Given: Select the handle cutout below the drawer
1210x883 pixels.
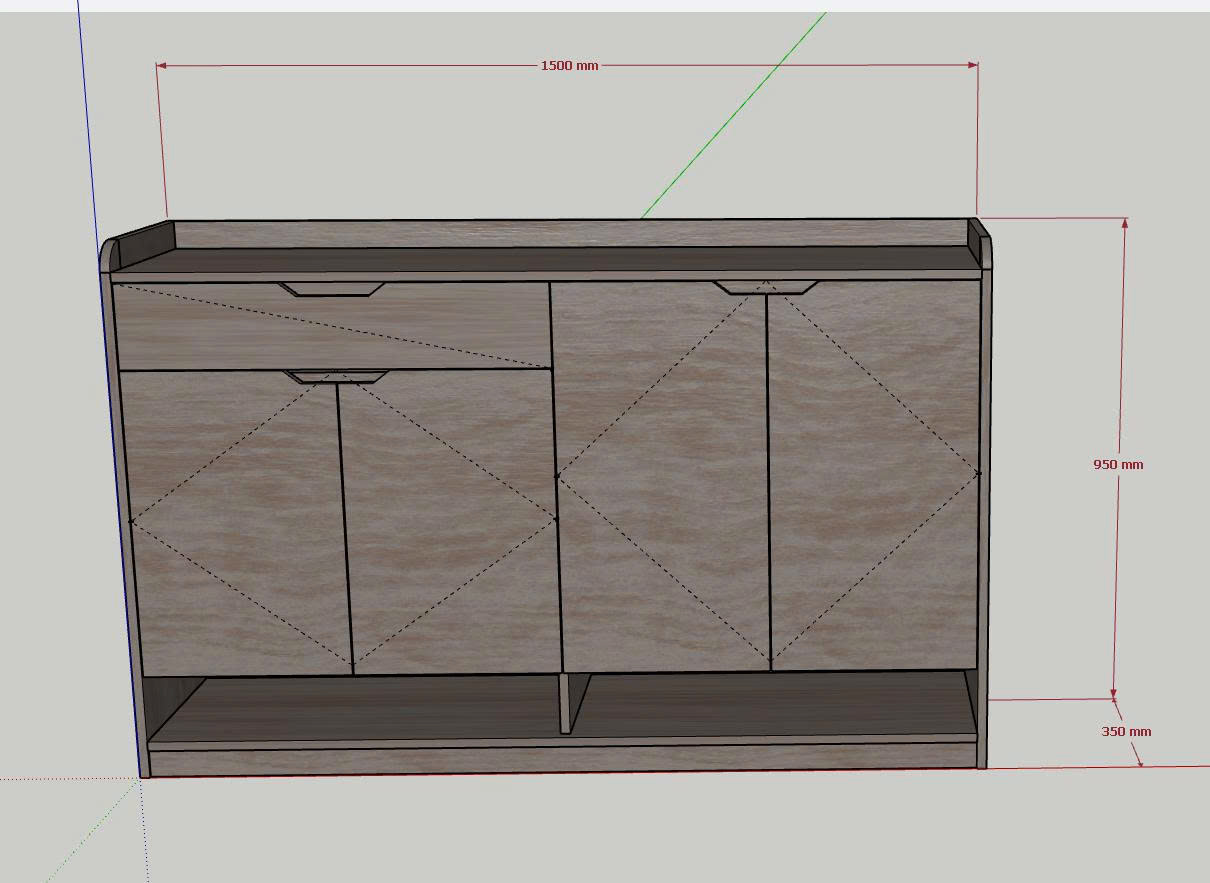Looking at the screenshot, I should click(336, 377).
